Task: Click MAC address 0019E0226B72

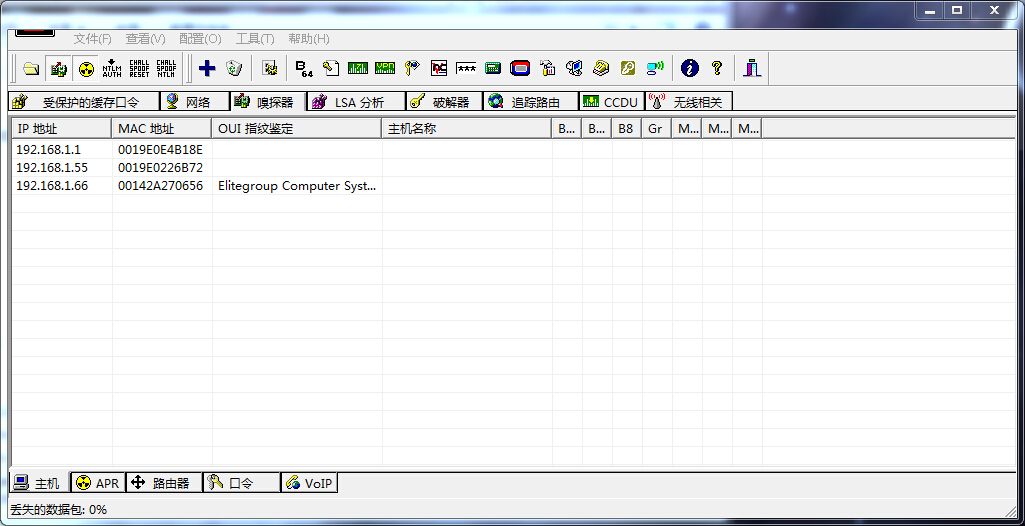Action: pos(160,168)
